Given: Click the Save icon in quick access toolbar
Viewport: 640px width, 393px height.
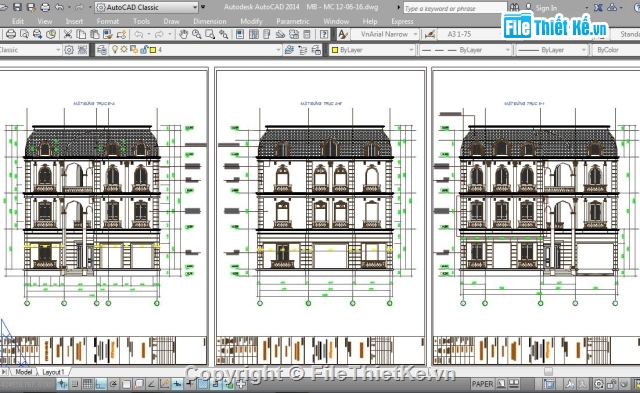Looking at the screenshot, I should (17, 7).
